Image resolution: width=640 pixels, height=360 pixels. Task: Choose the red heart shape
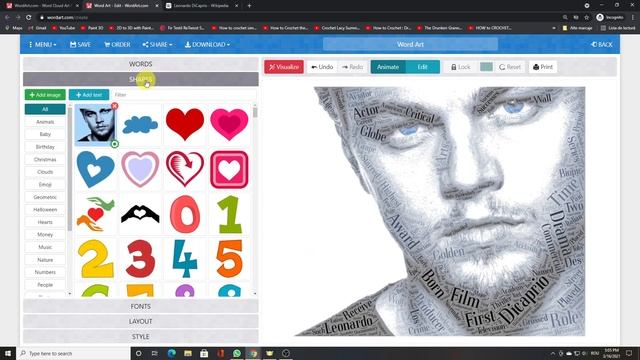(185, 124)
